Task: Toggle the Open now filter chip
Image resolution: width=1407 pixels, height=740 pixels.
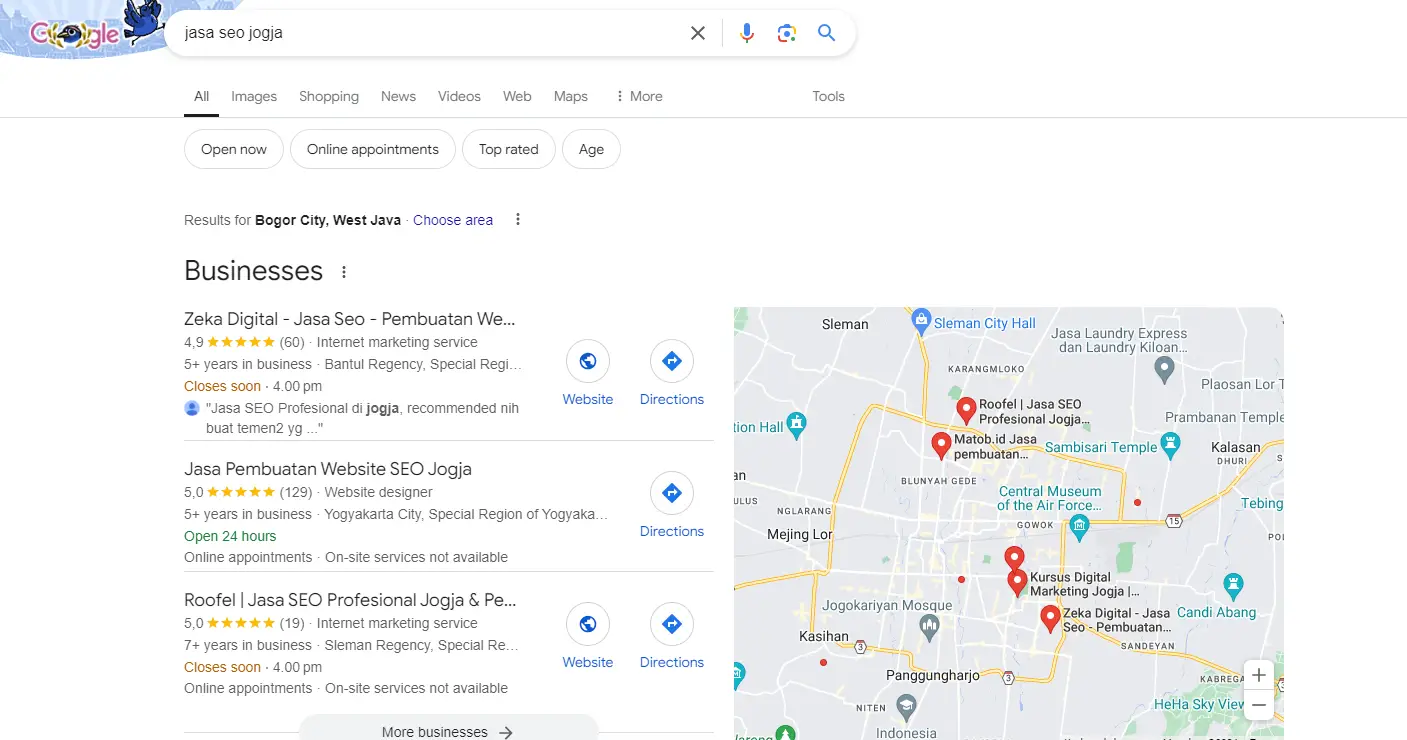Action: point(234,149)
